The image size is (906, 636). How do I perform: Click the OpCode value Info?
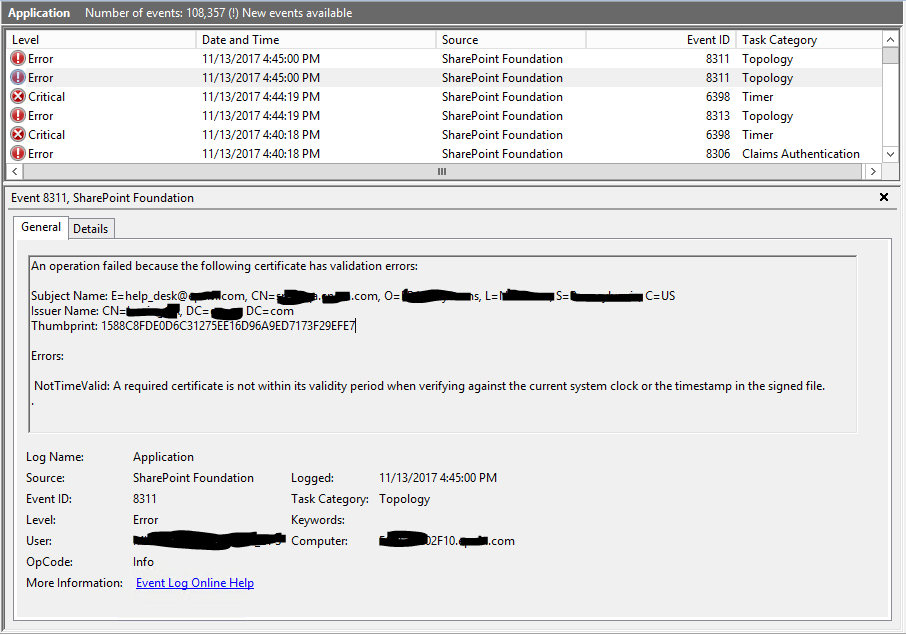(143, 562)
